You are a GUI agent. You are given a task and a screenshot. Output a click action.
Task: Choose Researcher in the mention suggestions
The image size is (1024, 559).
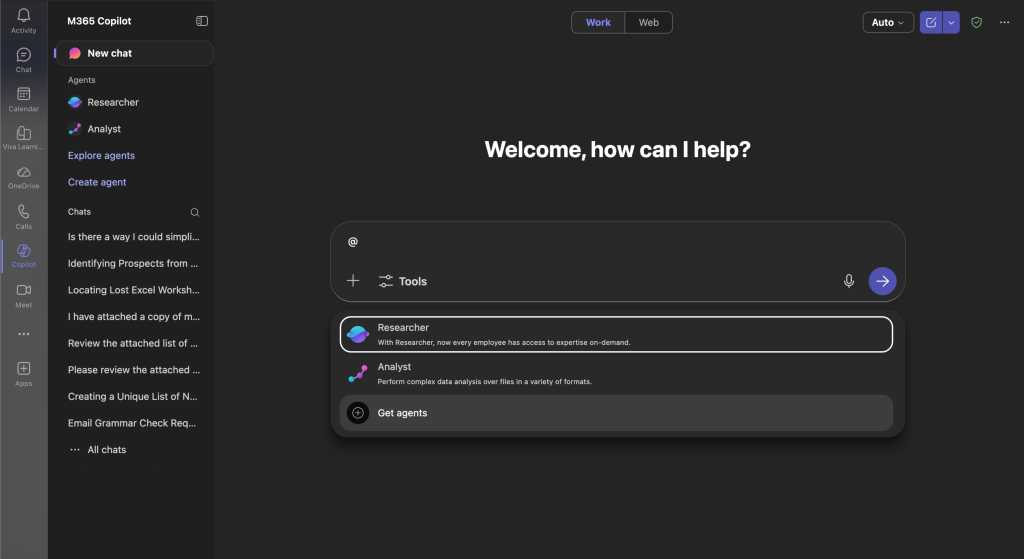616,334
